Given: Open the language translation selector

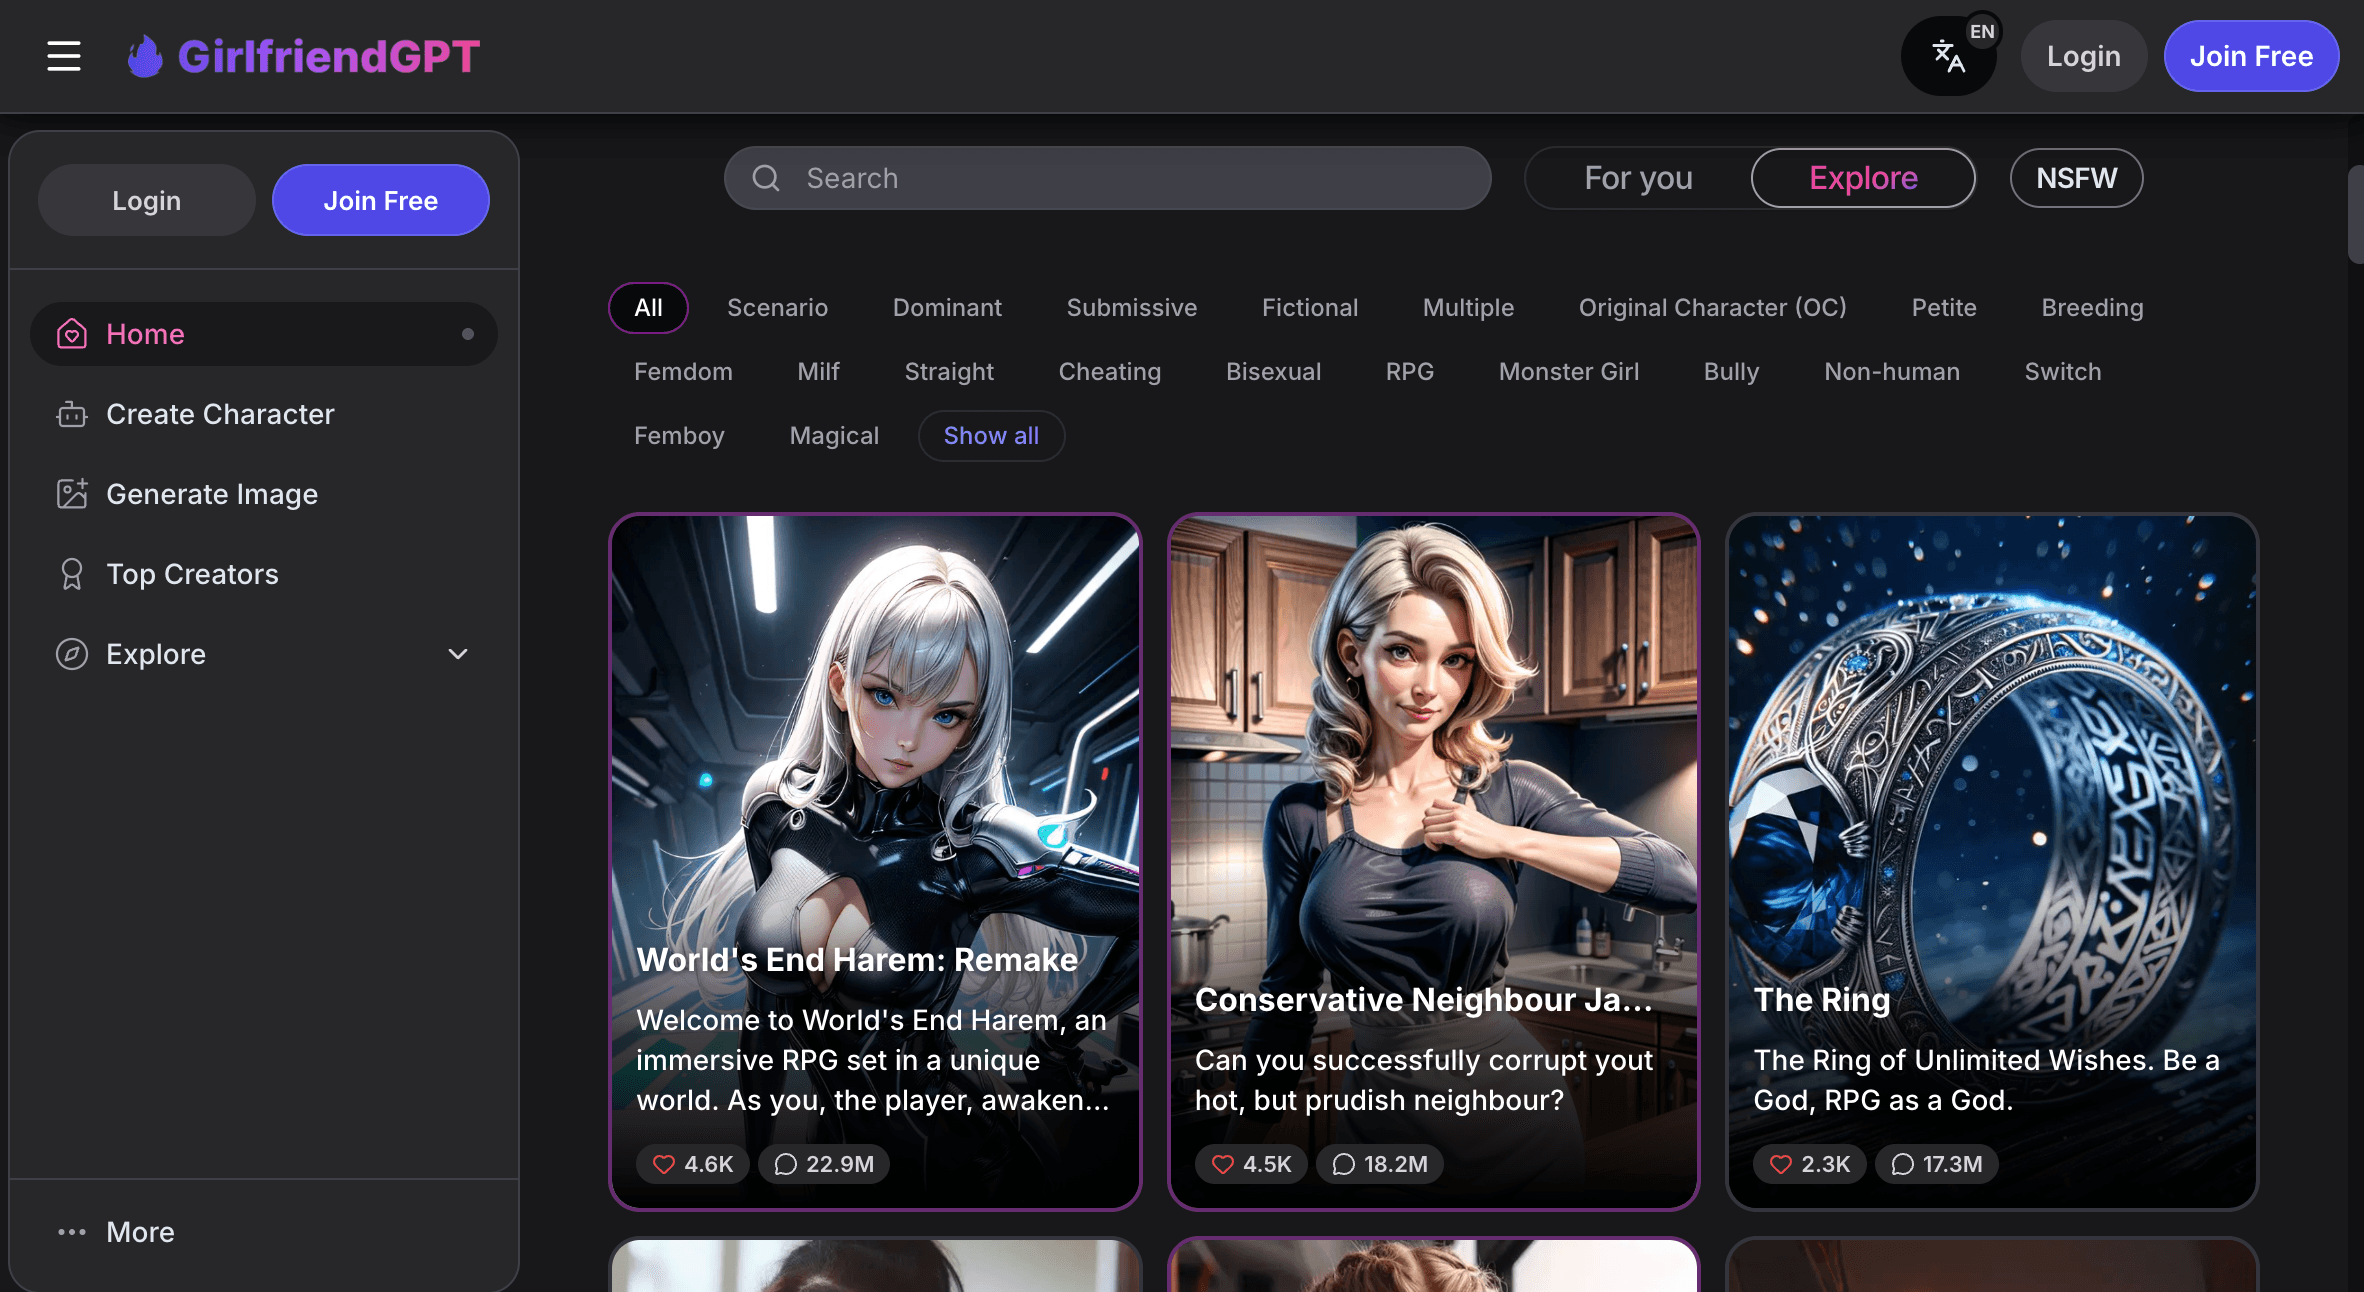Looking at the screenshot, I should (x=1949, y=56).
